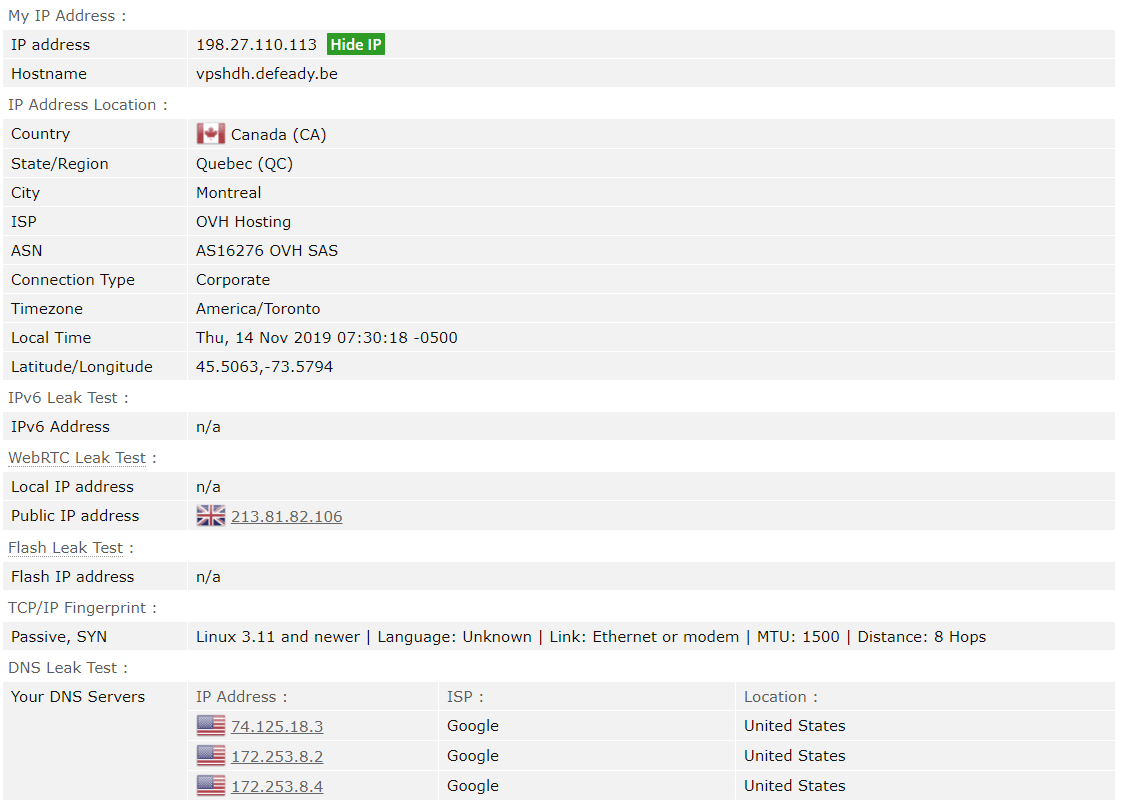Viewport: 1126px width, 800px height.
Task: Open the 172.253.8.2 DNS server link
Action: (x=276, y=756)
